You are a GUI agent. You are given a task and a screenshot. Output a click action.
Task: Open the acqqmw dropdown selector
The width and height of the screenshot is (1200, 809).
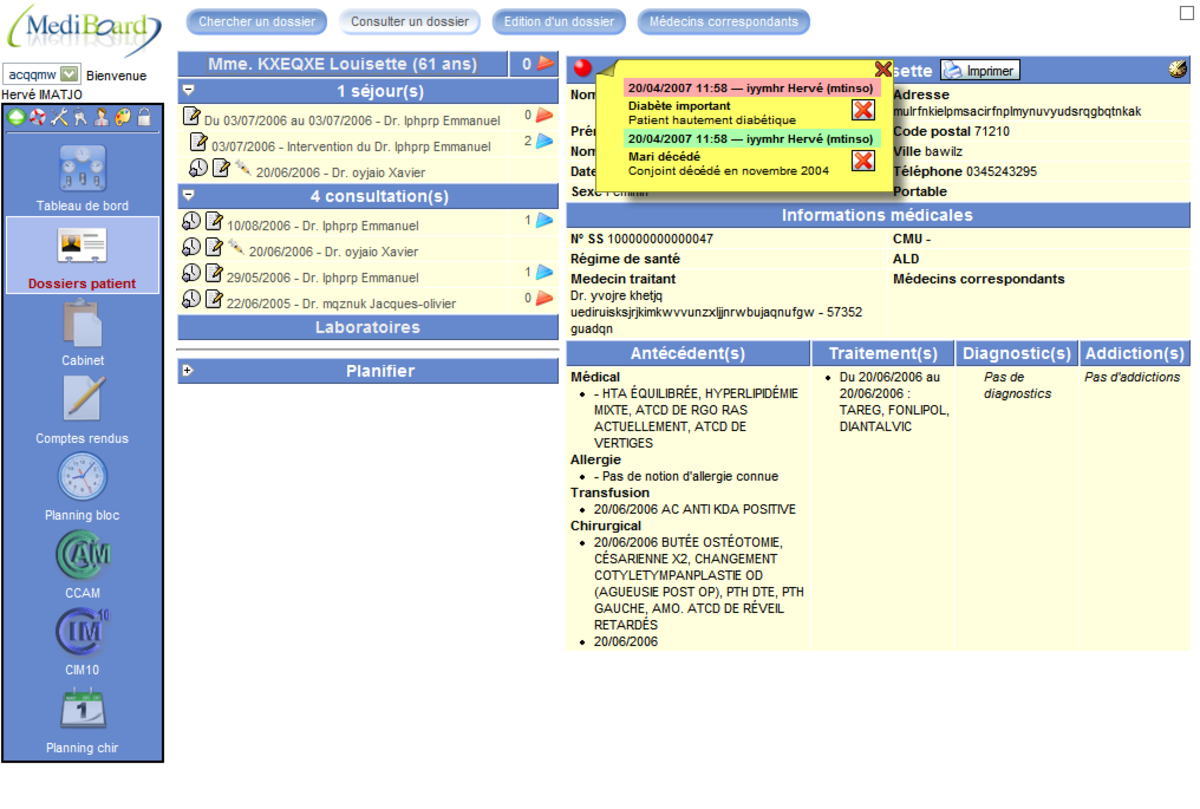point(42,74)
